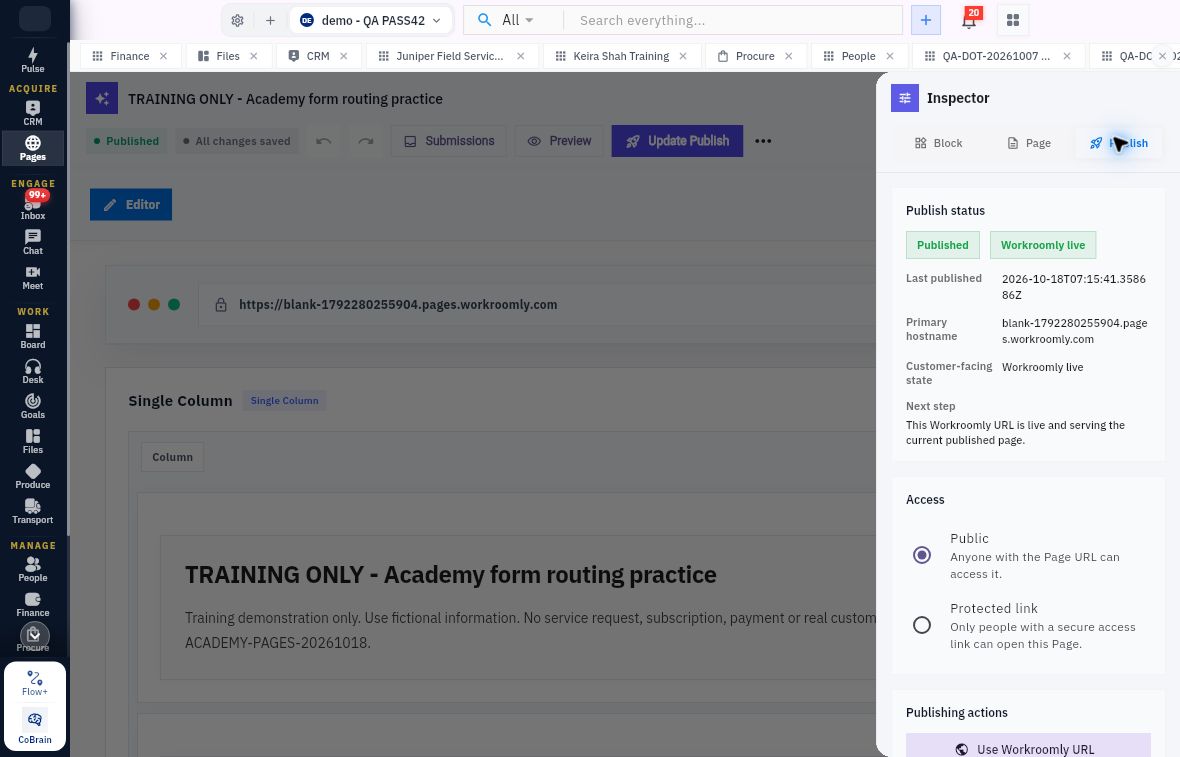Image resolution: width=1180 pixels, height=757 pixels.
Task: Click the Update Publish button
Action: (677, 141)
